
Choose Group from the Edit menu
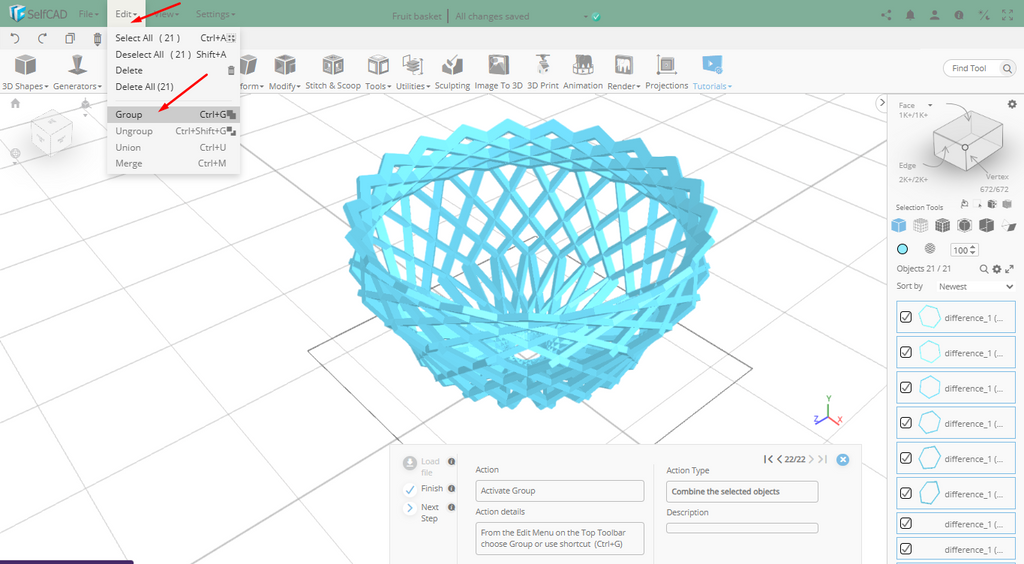(x=129, y=115)
